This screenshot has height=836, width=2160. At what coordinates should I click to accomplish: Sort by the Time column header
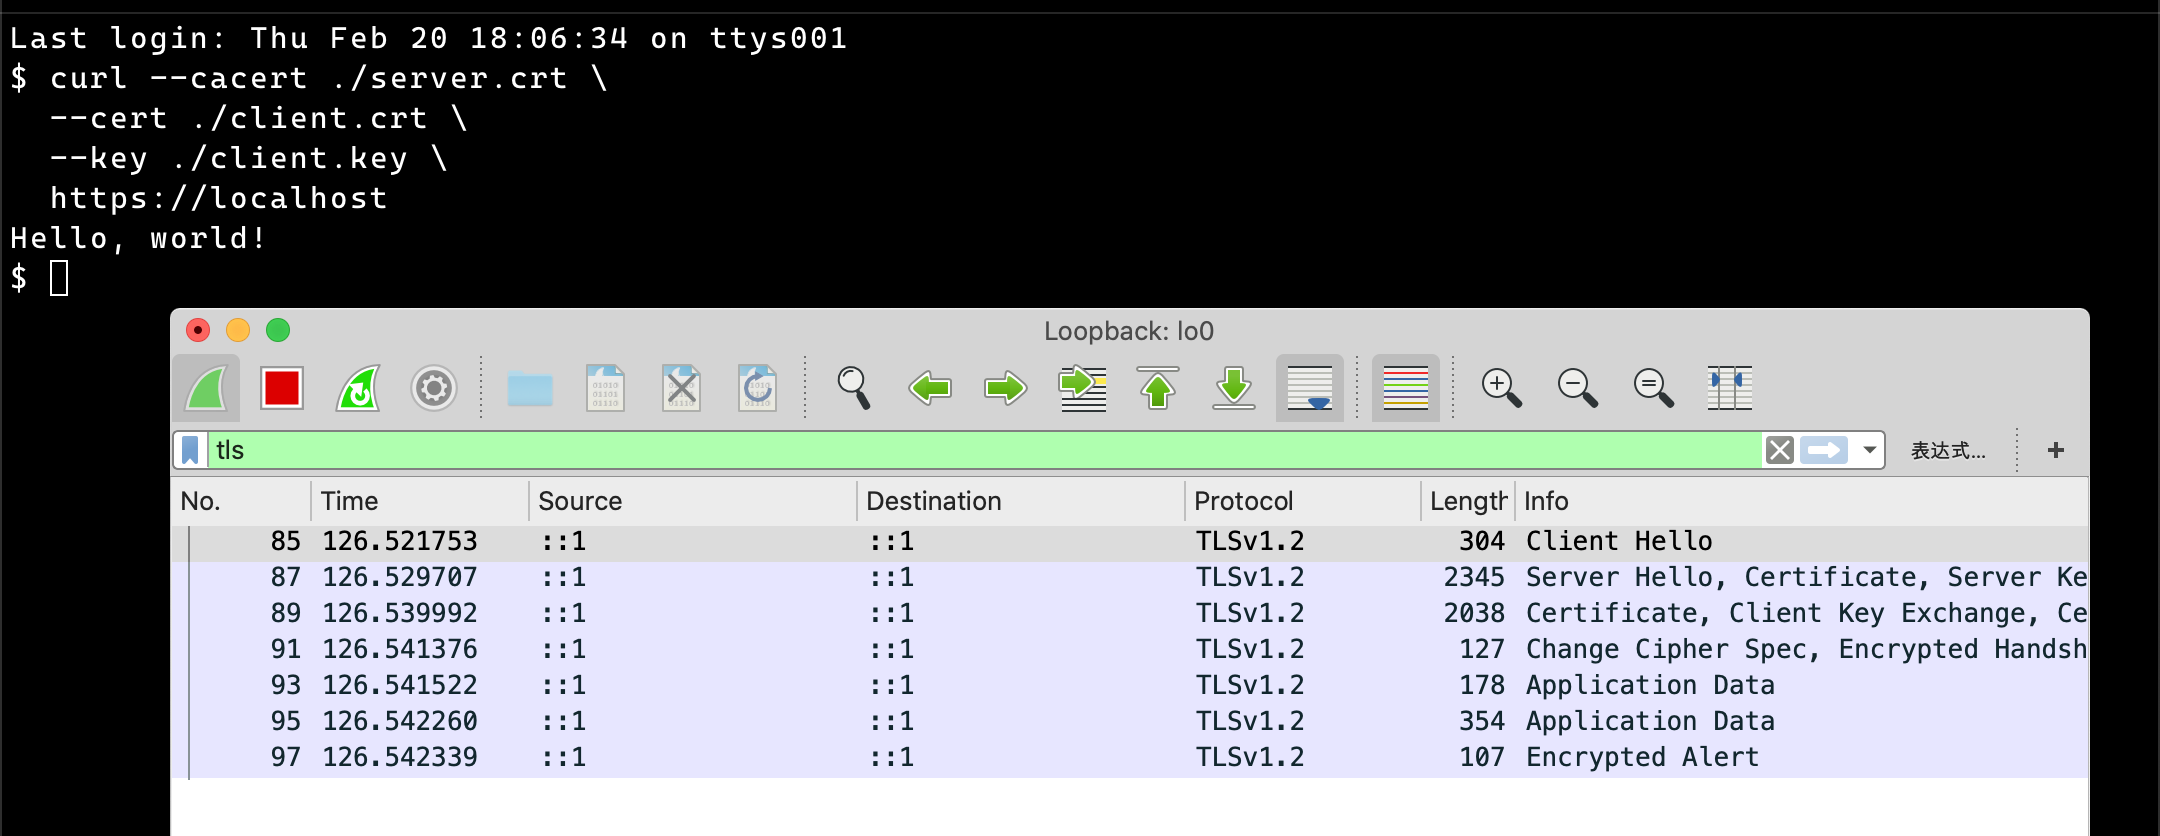coord(420,501)
